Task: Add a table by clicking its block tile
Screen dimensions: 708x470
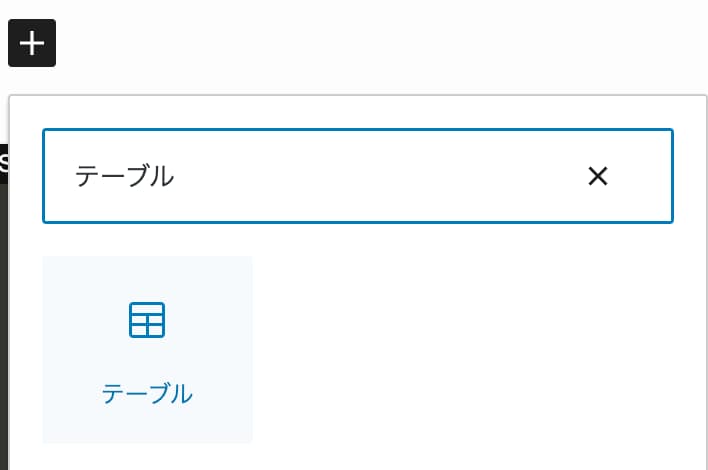Action: pos(147,349)
